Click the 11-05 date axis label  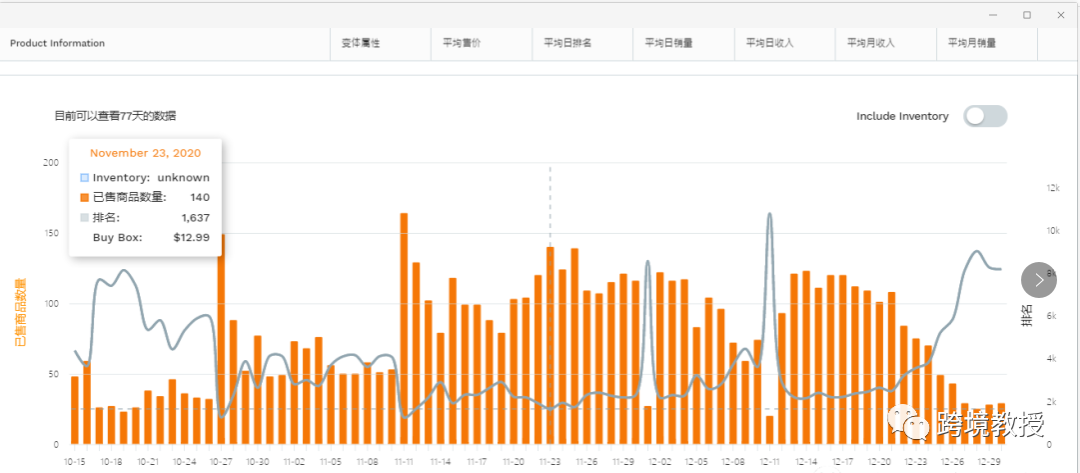331,461
